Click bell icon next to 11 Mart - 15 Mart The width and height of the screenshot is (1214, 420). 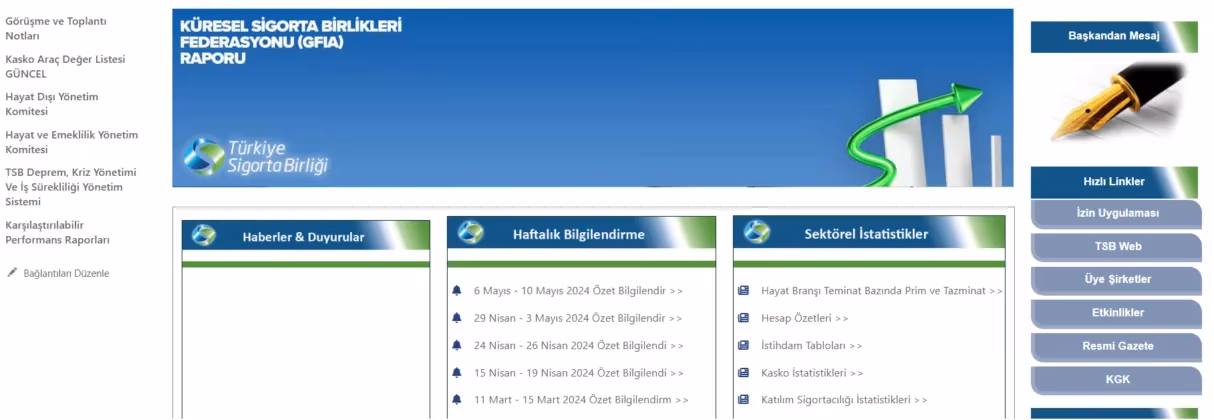click(x=457, y=399)
